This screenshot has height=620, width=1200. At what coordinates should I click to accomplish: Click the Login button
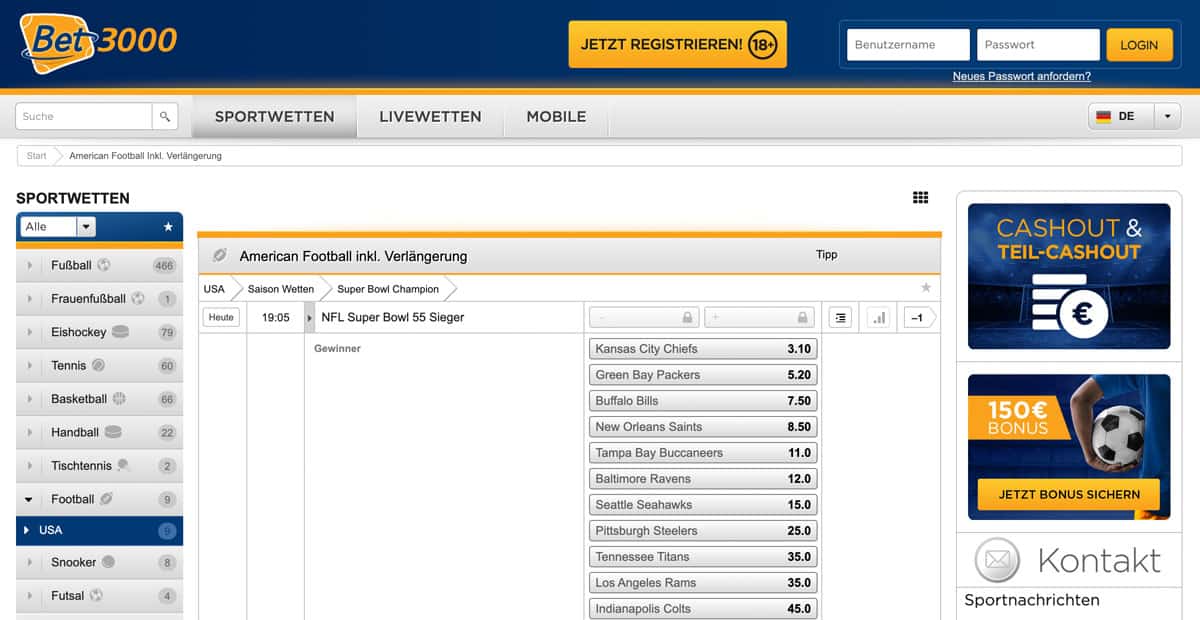[1139, 45]
